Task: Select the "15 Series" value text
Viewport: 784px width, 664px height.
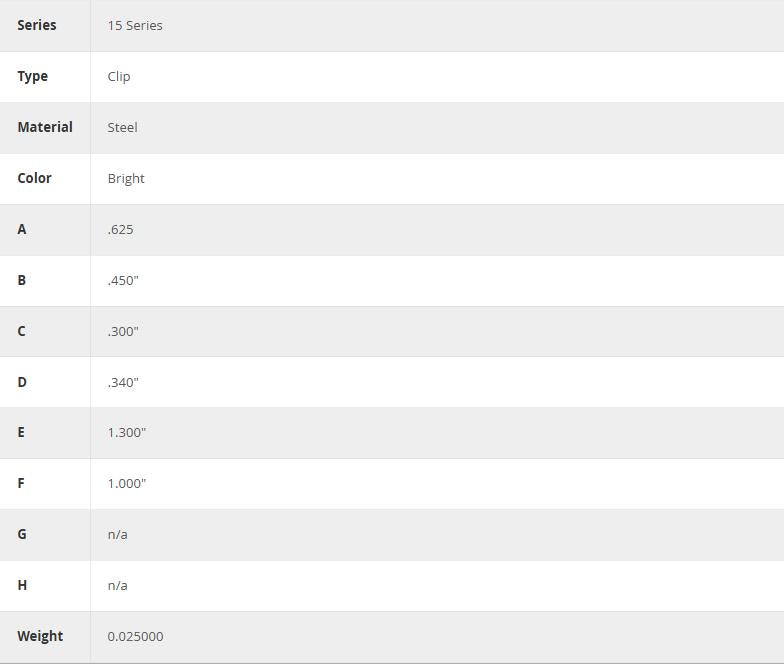Action: tap(135, 26)
